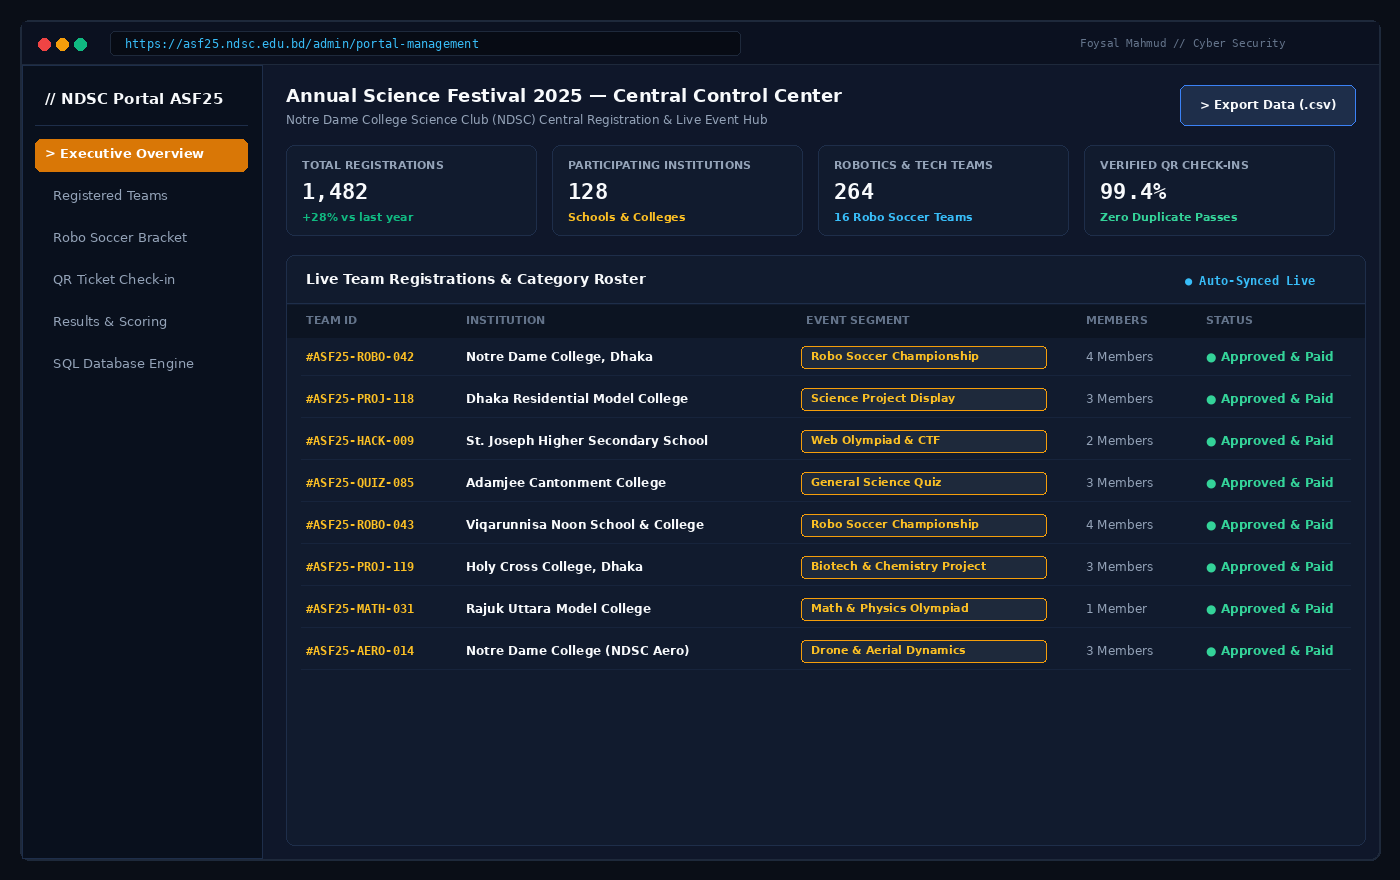Click team ID #ASF25-QUIZ-085

click(360, 483)
